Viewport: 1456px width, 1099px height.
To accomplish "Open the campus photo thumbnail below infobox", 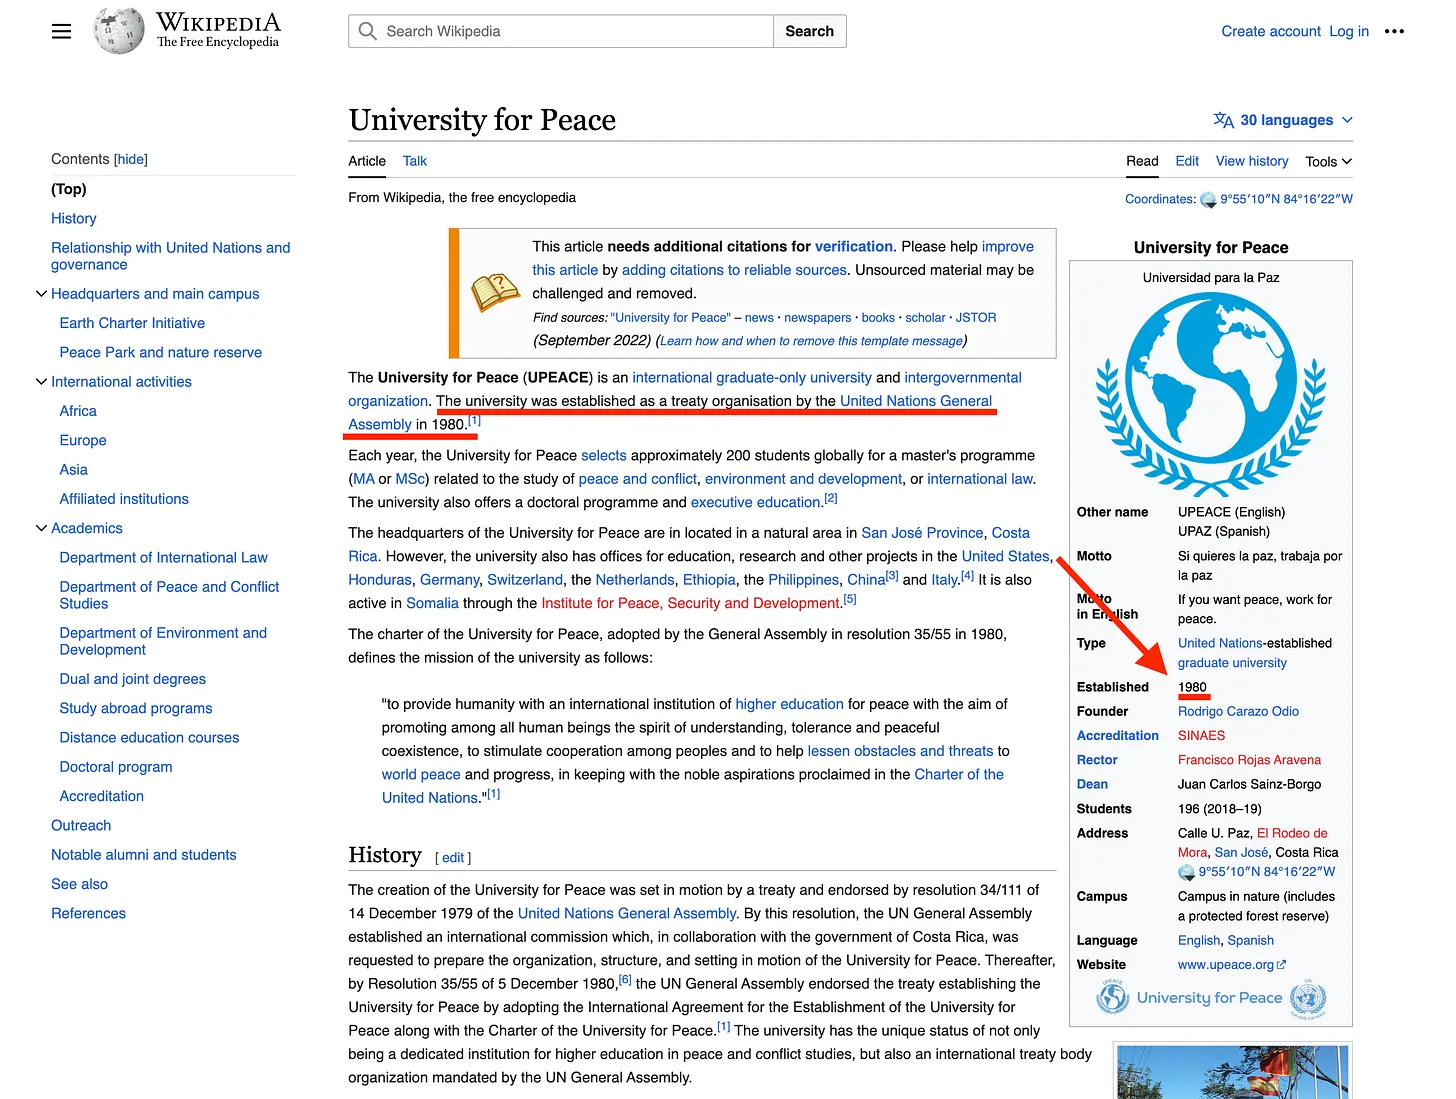I will pos(1233,1072).
